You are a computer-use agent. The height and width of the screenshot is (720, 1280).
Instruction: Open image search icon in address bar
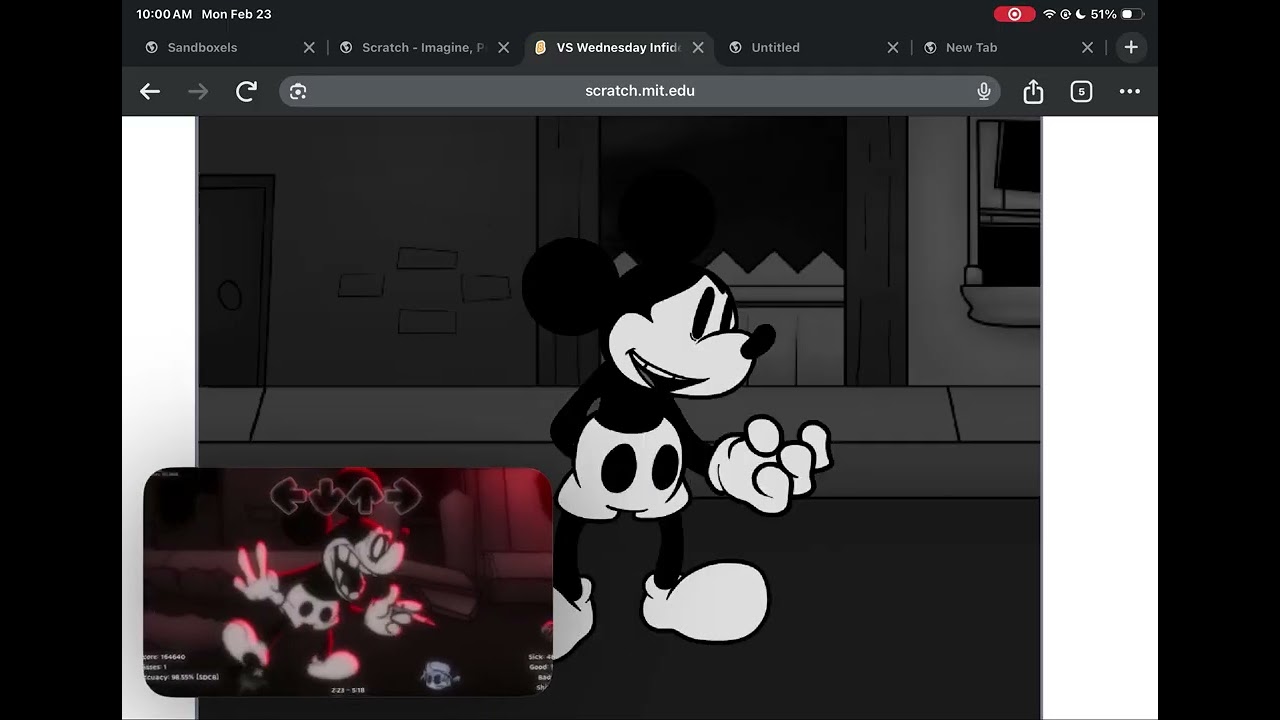tap(298, 92)
